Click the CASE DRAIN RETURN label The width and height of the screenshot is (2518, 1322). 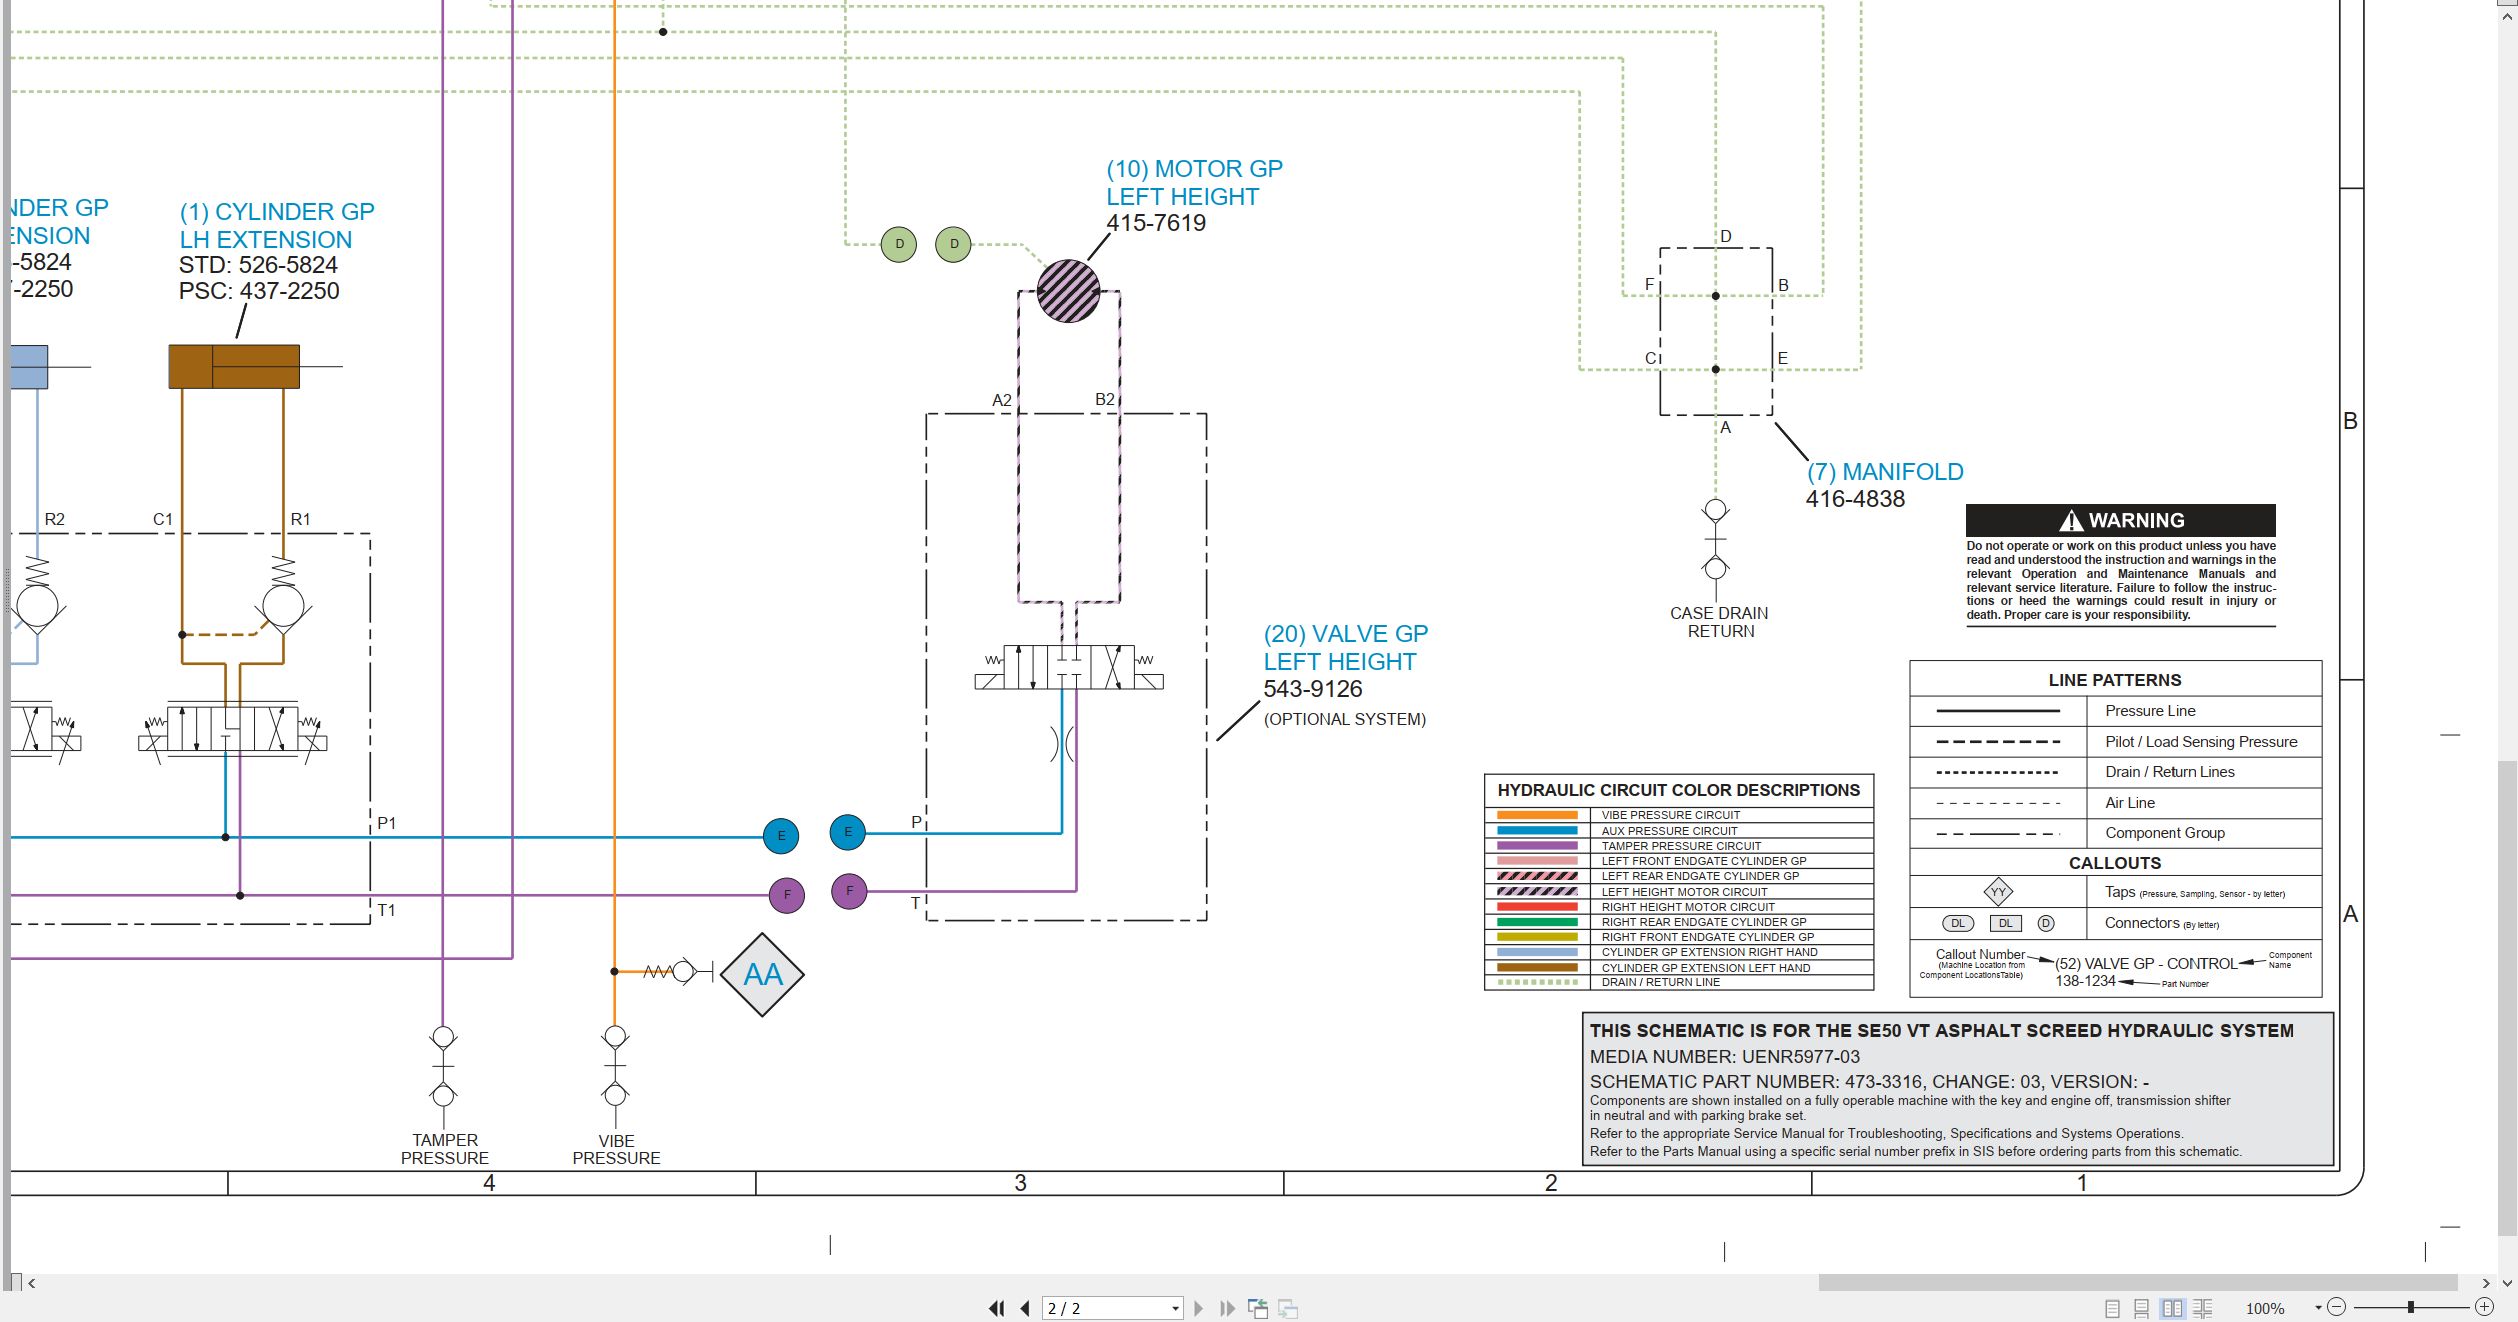[1719, 622]
